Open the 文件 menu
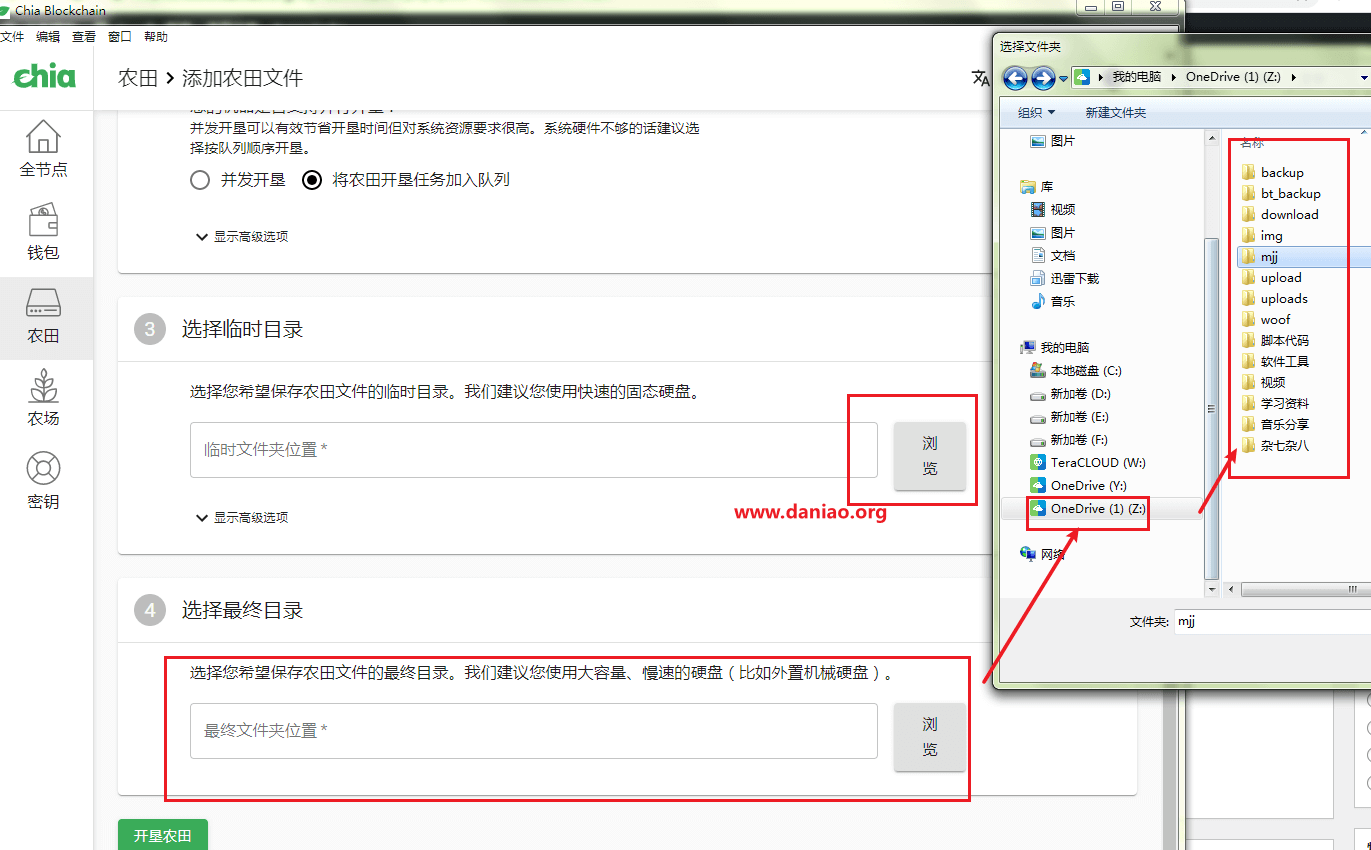 pos(11,37)
